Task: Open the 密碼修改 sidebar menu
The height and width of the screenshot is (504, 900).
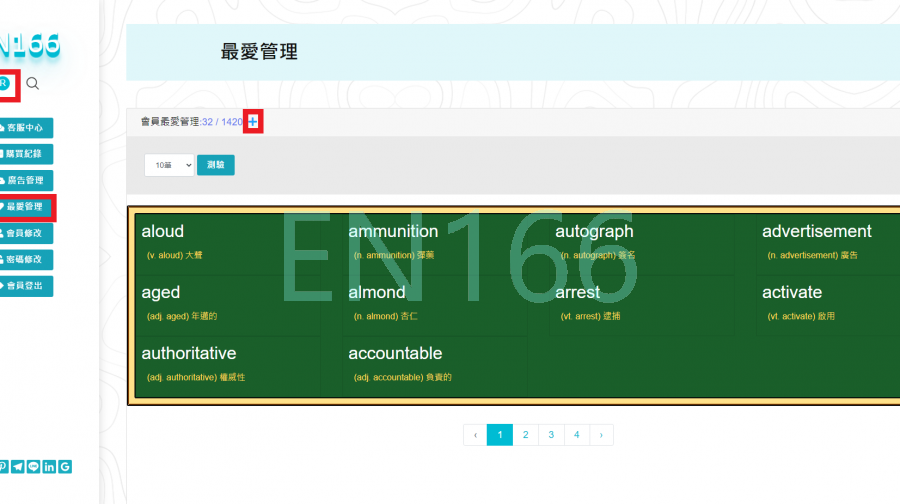Action: [26, 259]
